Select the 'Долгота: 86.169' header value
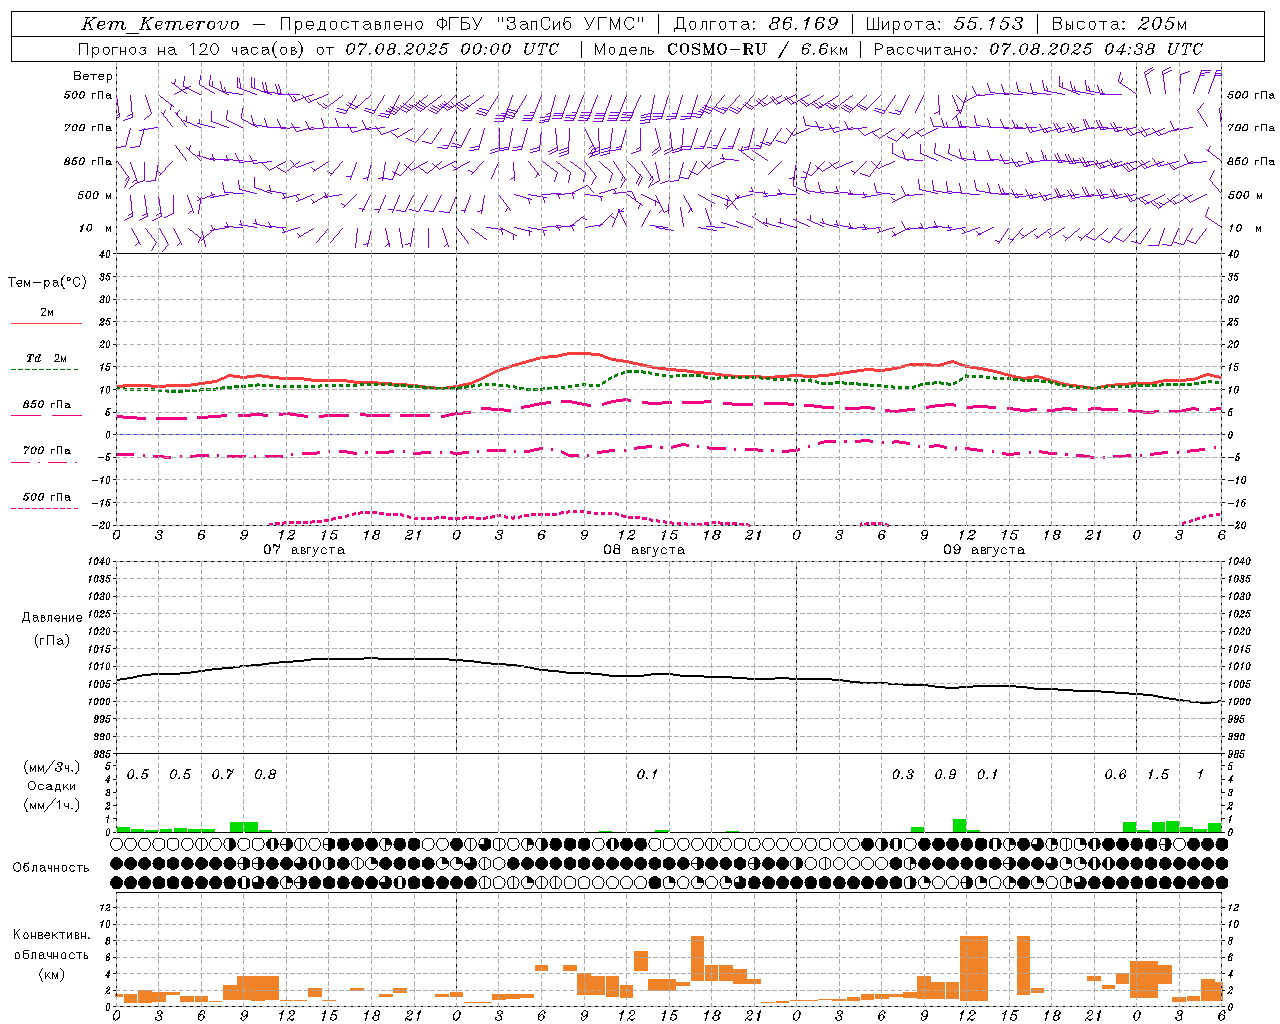 pyautogui.click(x=756, y=24)
